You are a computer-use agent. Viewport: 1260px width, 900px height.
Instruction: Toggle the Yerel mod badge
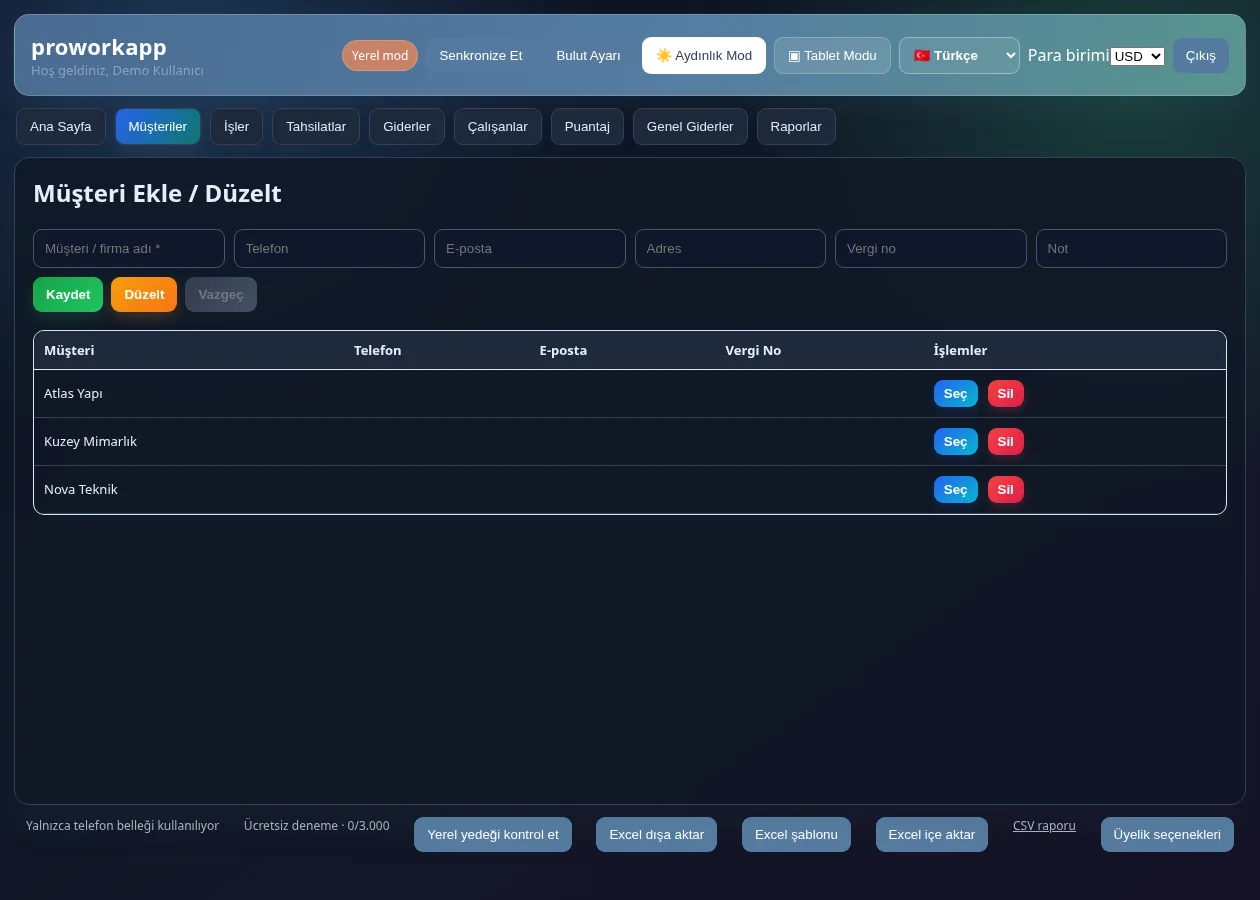click(380, 55)
